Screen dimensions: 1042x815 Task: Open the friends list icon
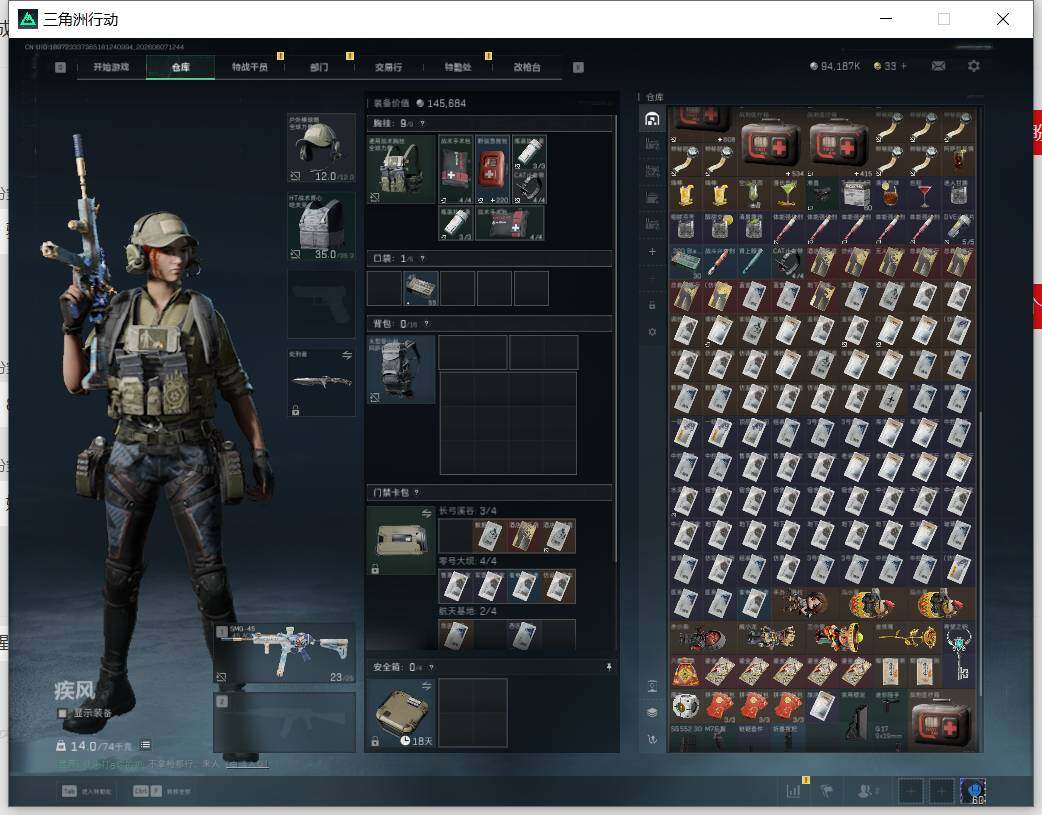(x=865, y=791)
